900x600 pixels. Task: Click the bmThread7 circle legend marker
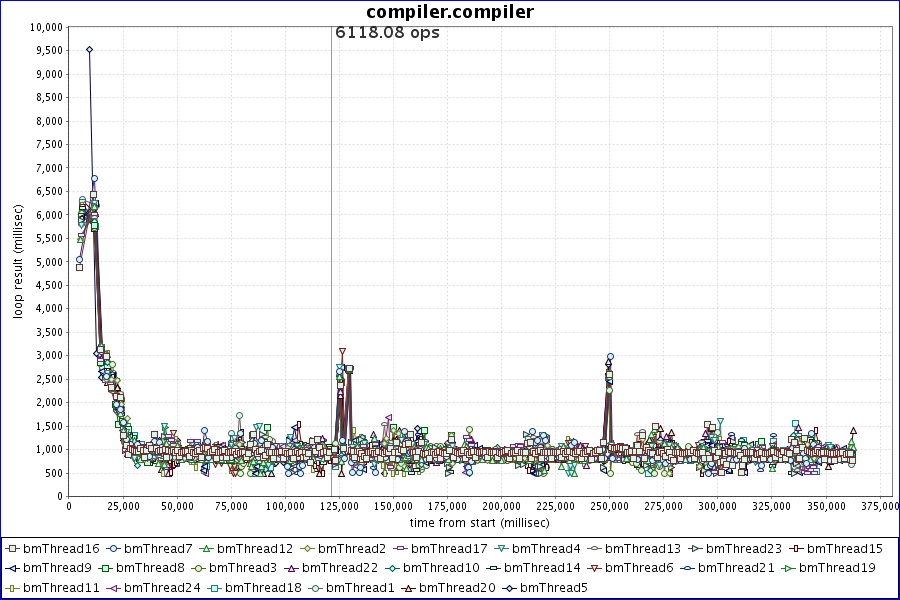(x=113, y=549)
